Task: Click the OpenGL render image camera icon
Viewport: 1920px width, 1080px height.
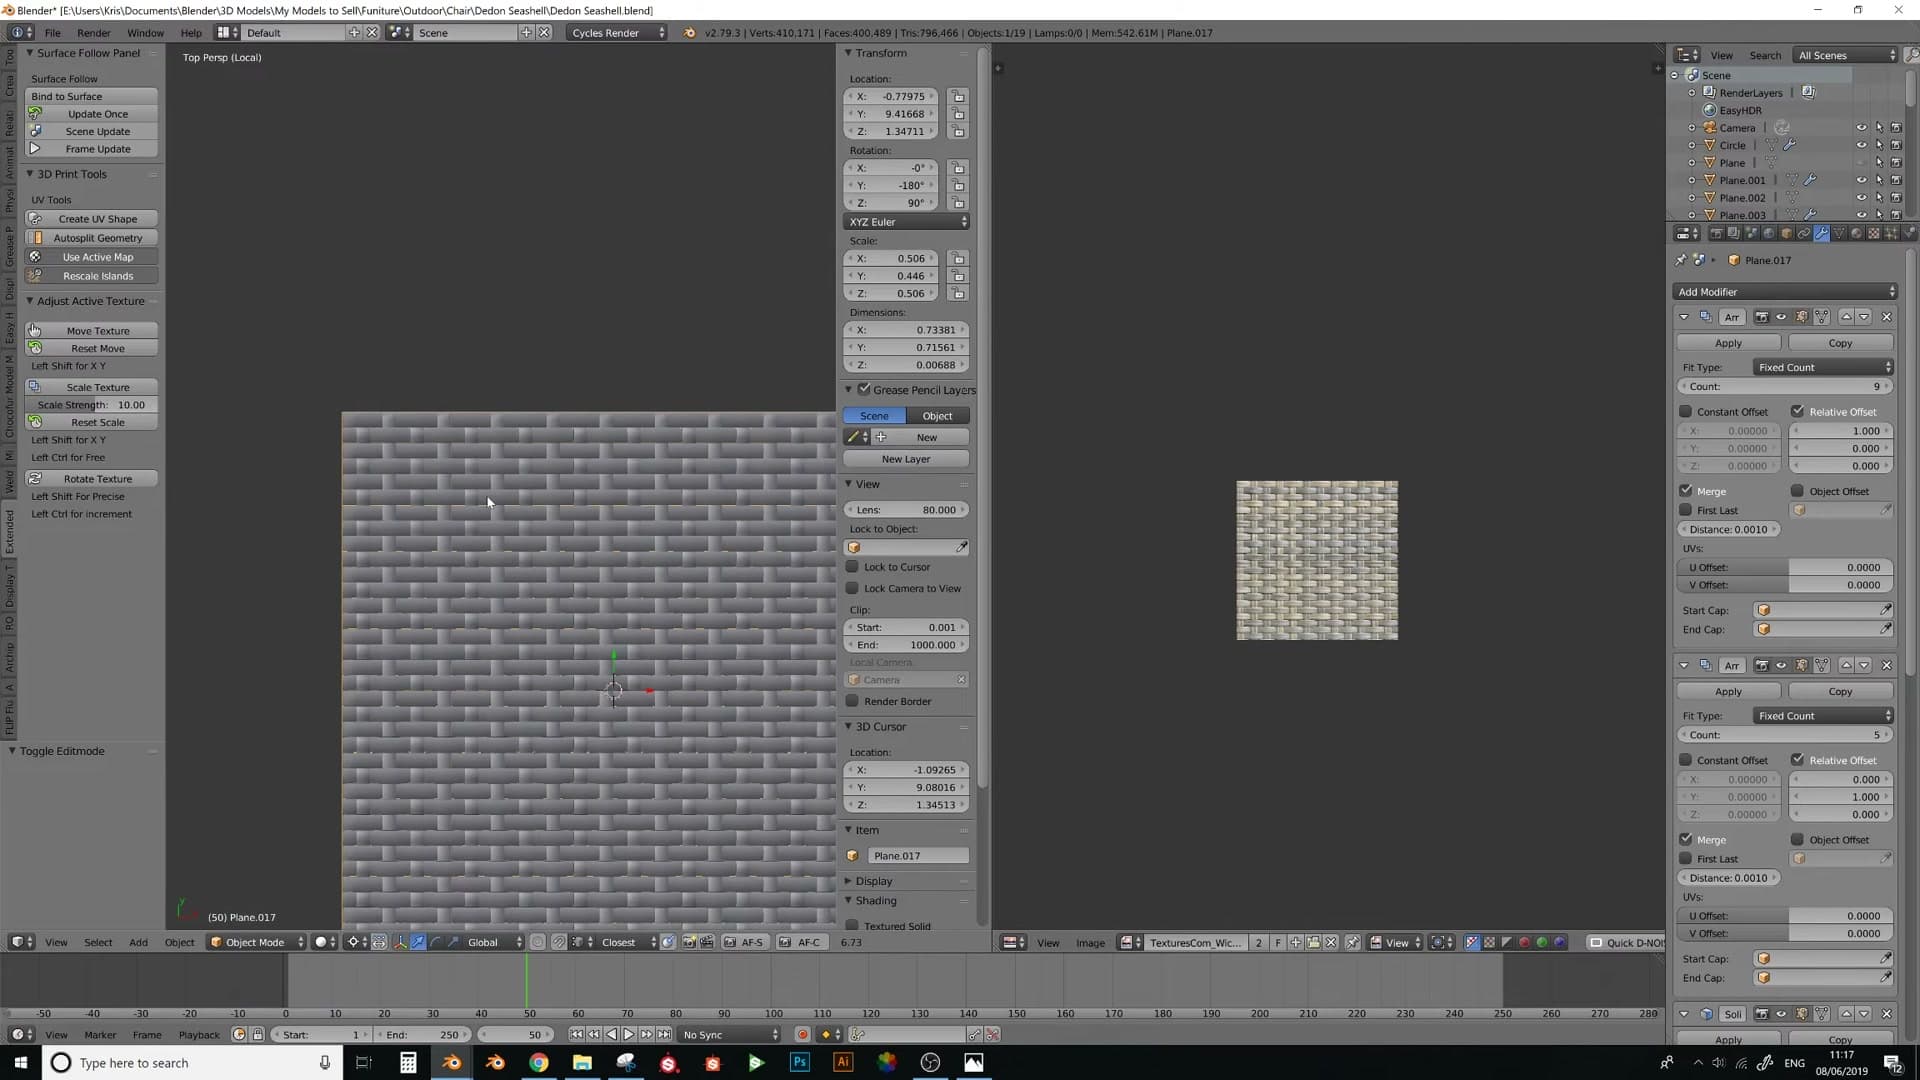Action: 689,942
